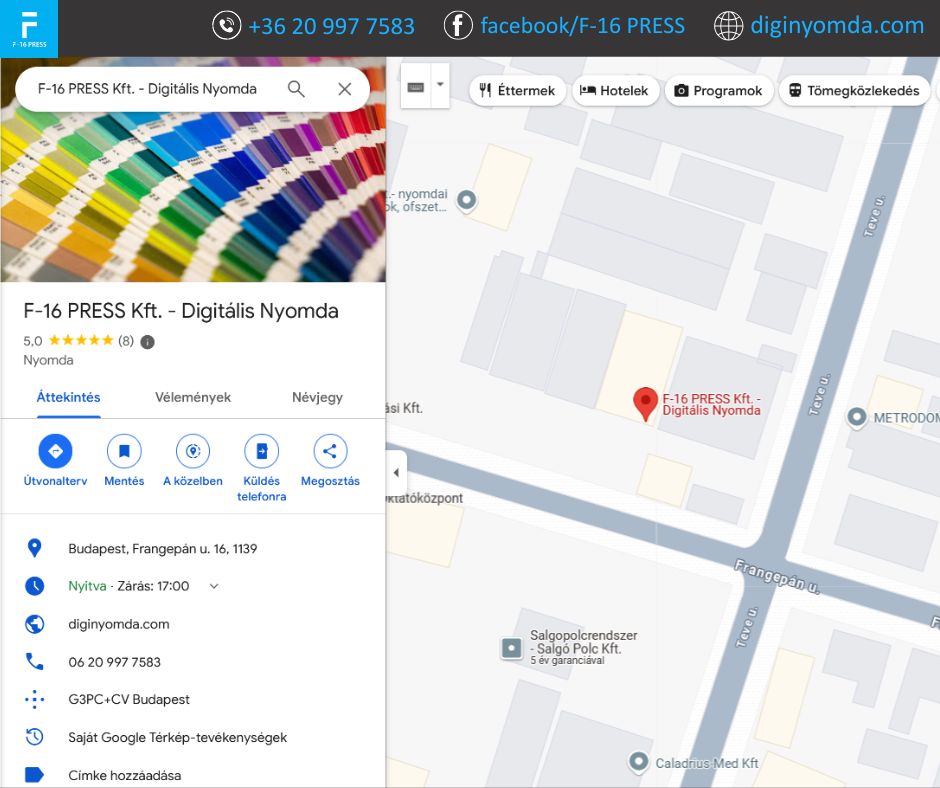Expand the opening hours chevron
The height and width of the screenshot is (788, 940).
pos(213,587)
